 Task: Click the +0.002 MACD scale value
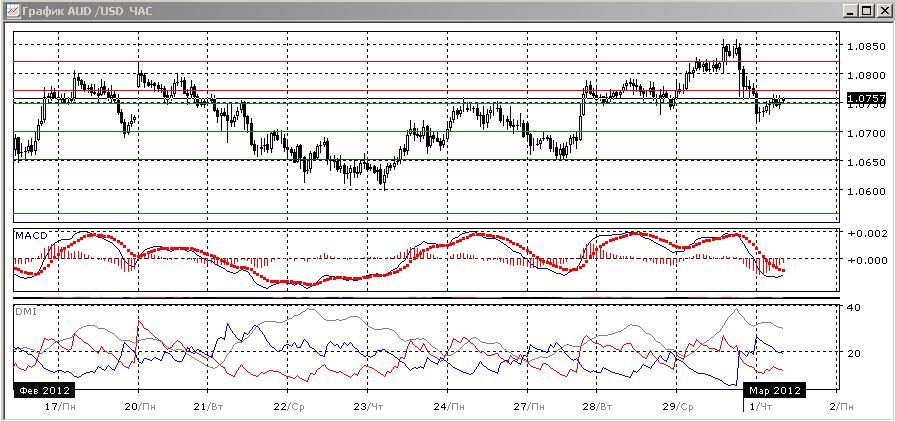click(868, 234)
